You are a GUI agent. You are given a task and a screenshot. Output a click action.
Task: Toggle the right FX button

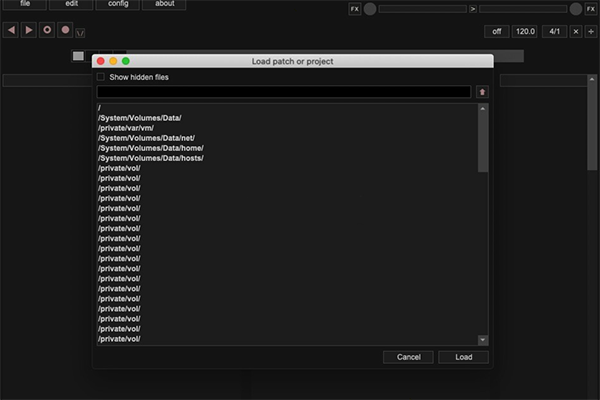pos(591,9)
